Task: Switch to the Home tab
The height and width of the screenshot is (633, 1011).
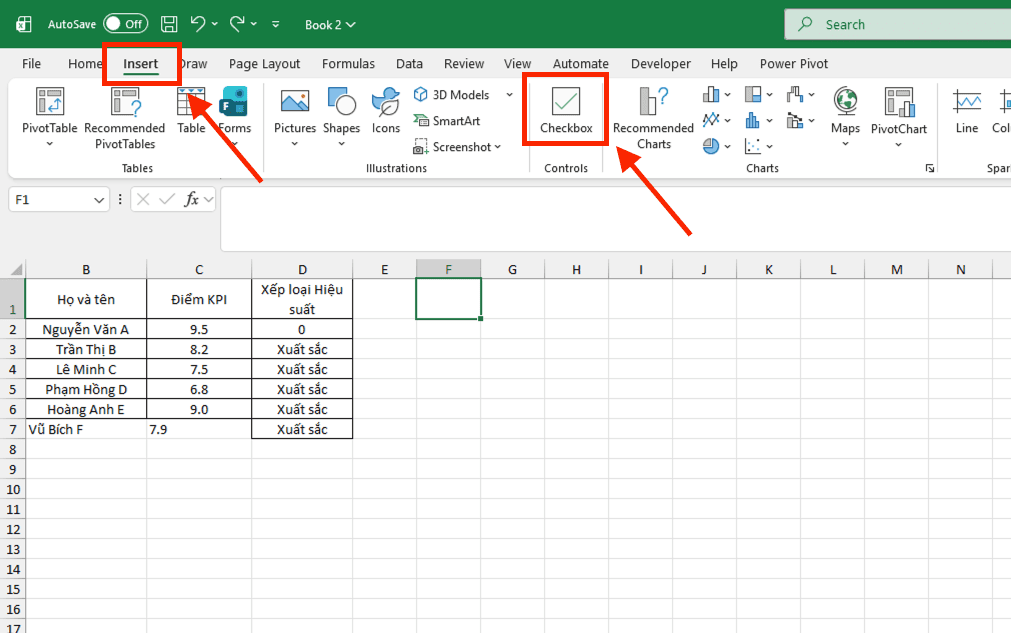Action: click(84, 64)
